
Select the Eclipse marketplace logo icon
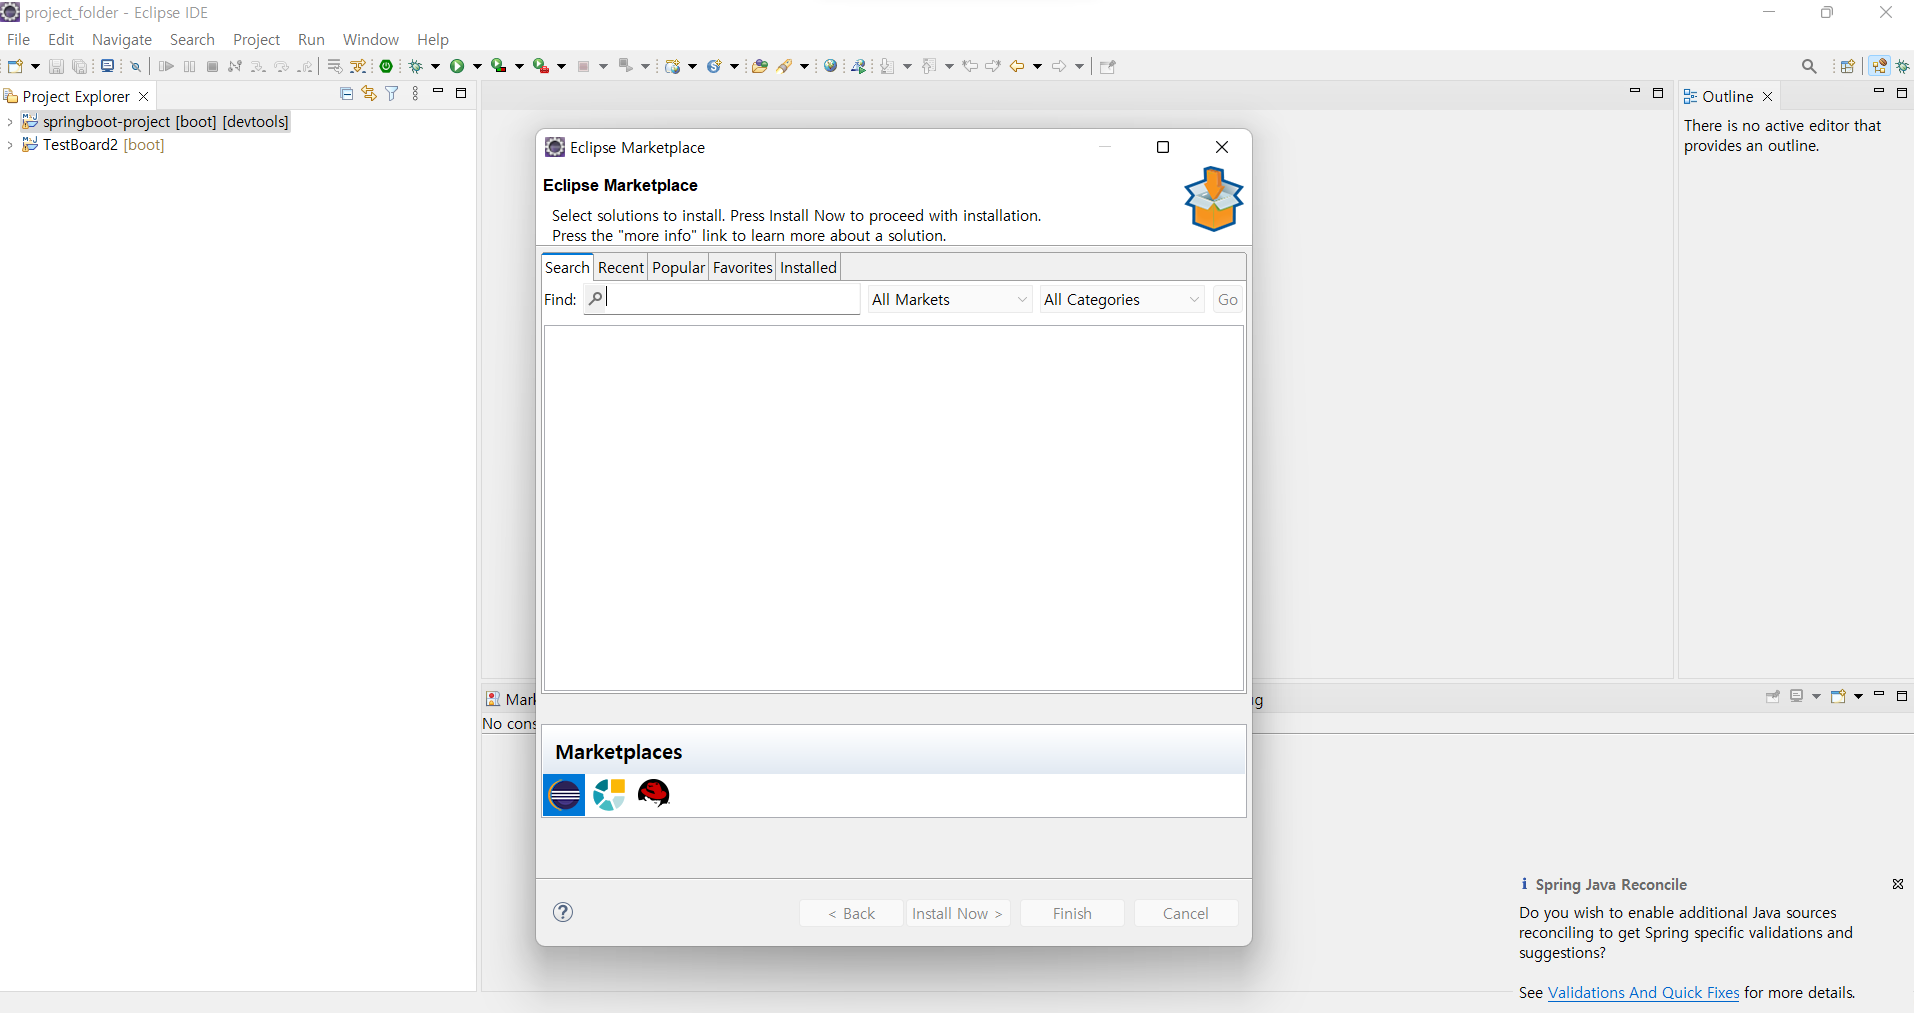564,795
